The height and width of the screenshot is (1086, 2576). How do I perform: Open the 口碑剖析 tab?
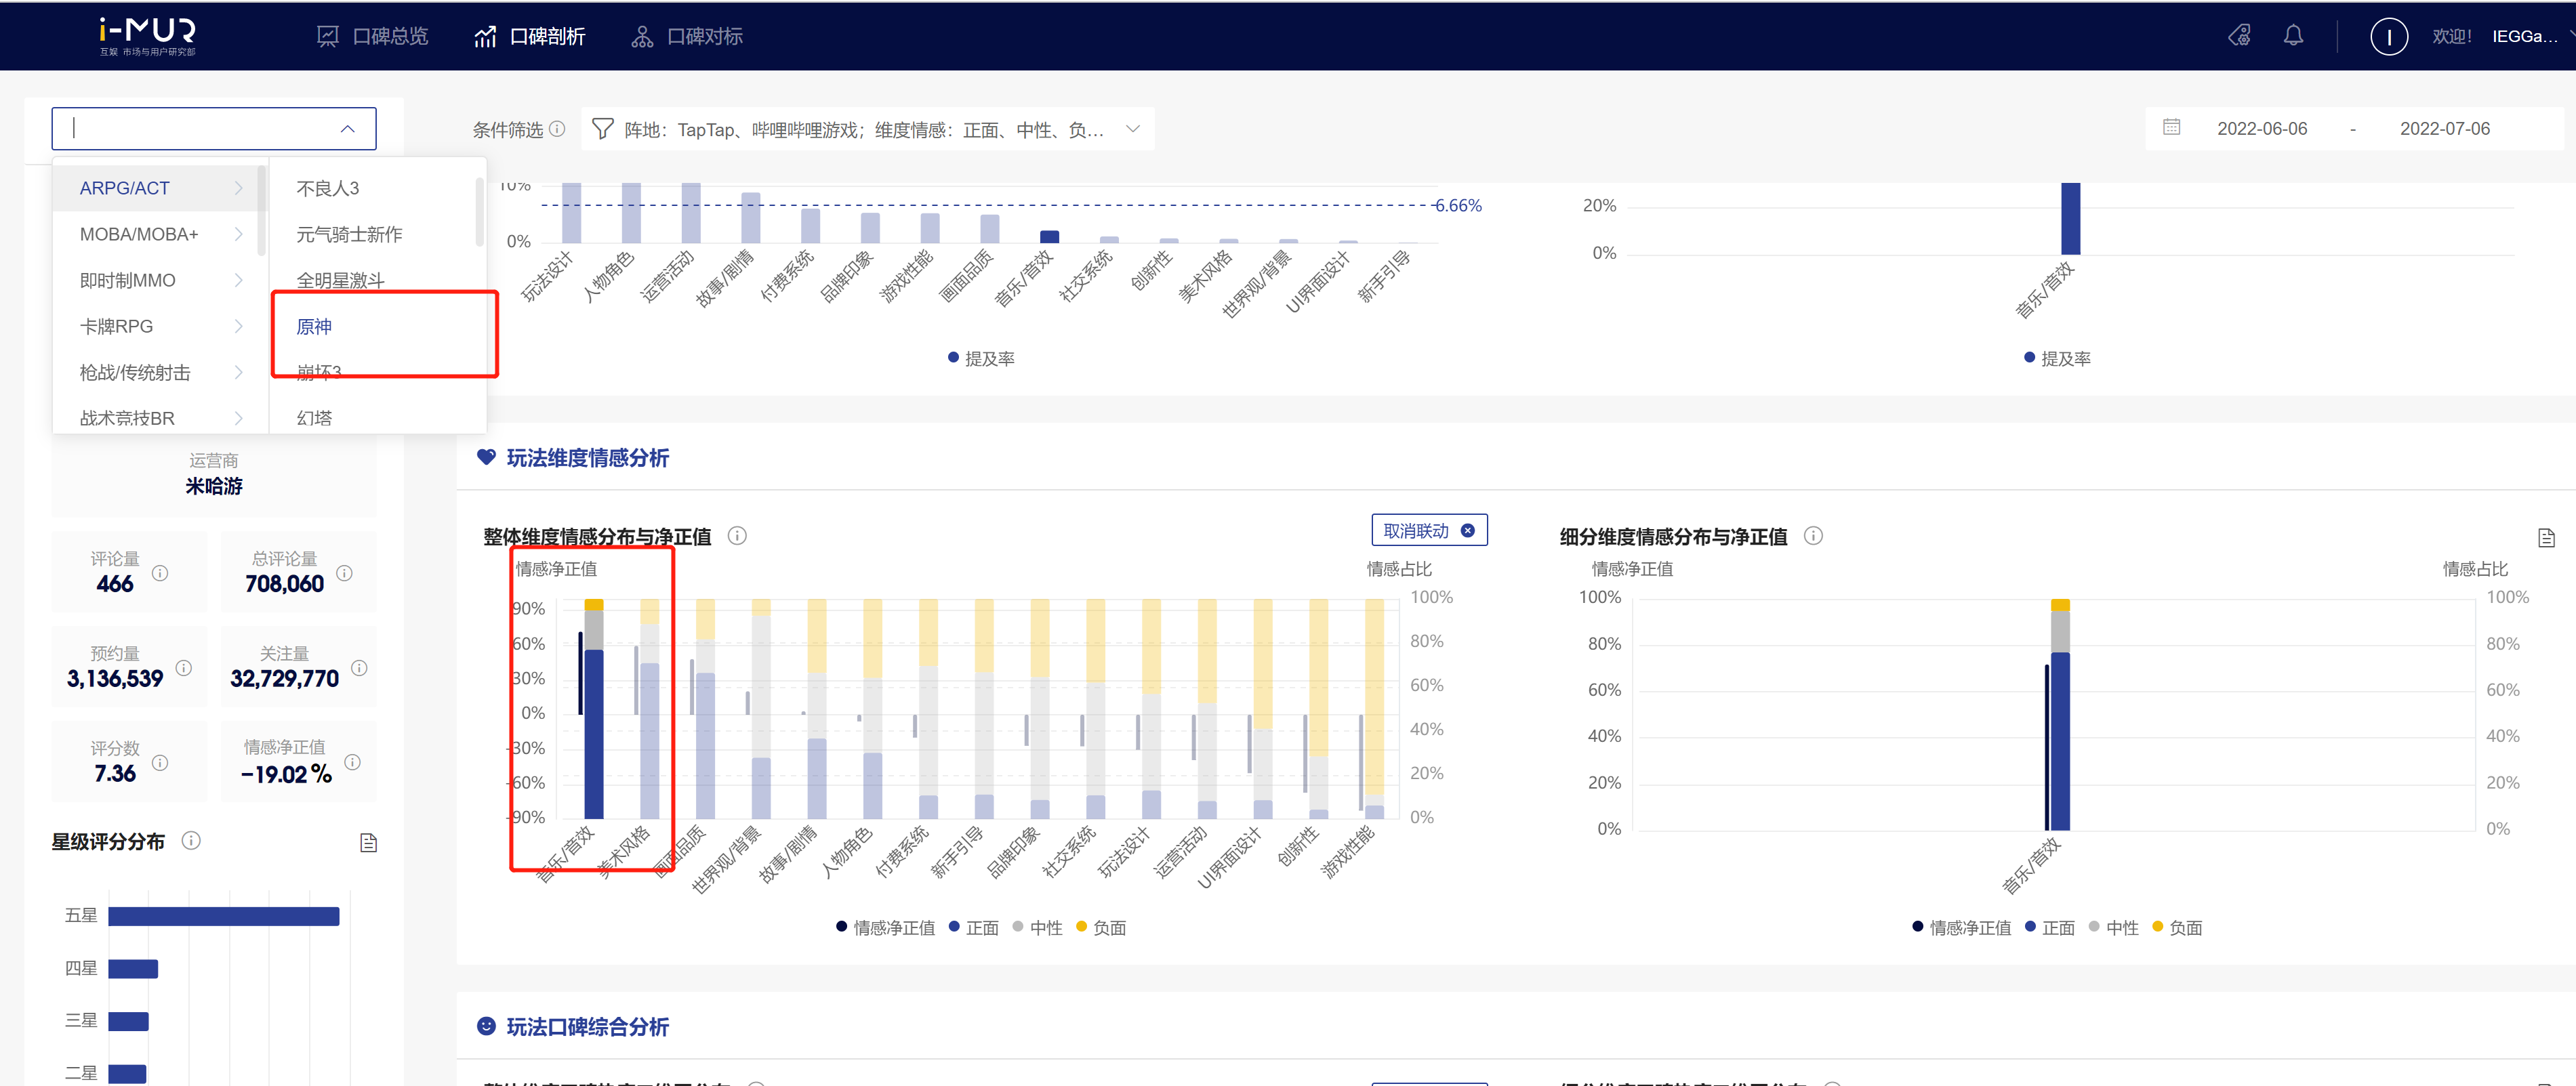pyautogui.click(x=529, y=37)
